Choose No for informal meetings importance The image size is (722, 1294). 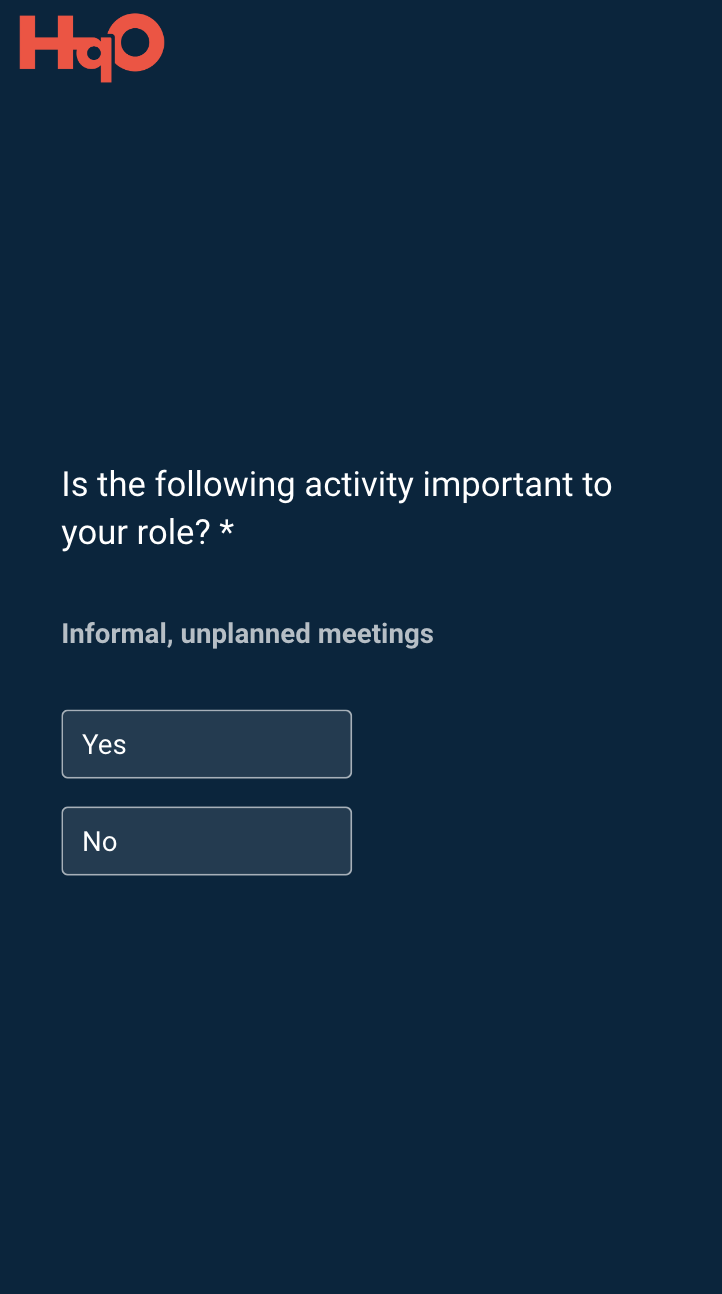pyautogui.click(x=207, y=841)
